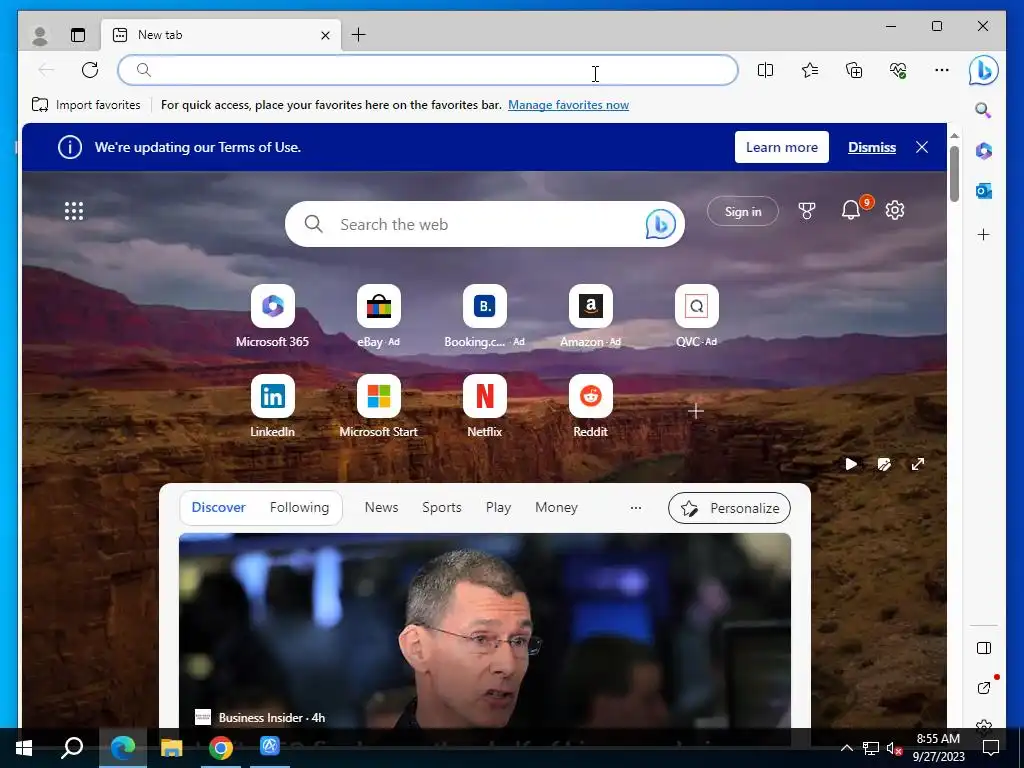The height and width of the screenshot is (768, 1024).
Task: Click the edit background icon
Action: (x=884, y=464)
